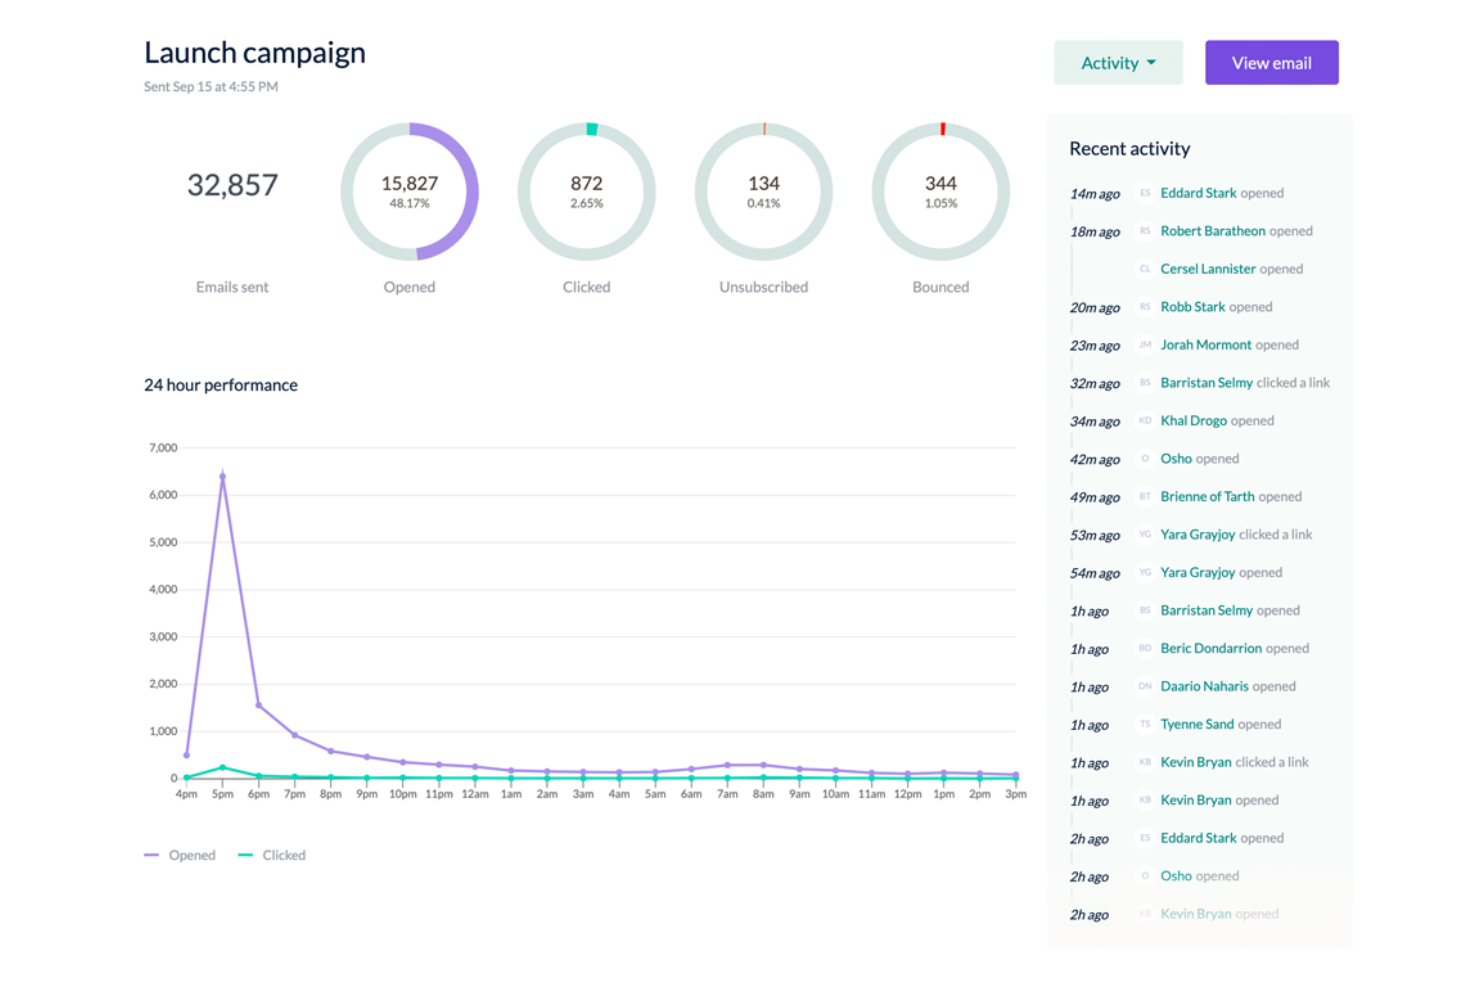1480x987 pixels.
Task: Open the Activity dropdown
Action: (1117, 62)
